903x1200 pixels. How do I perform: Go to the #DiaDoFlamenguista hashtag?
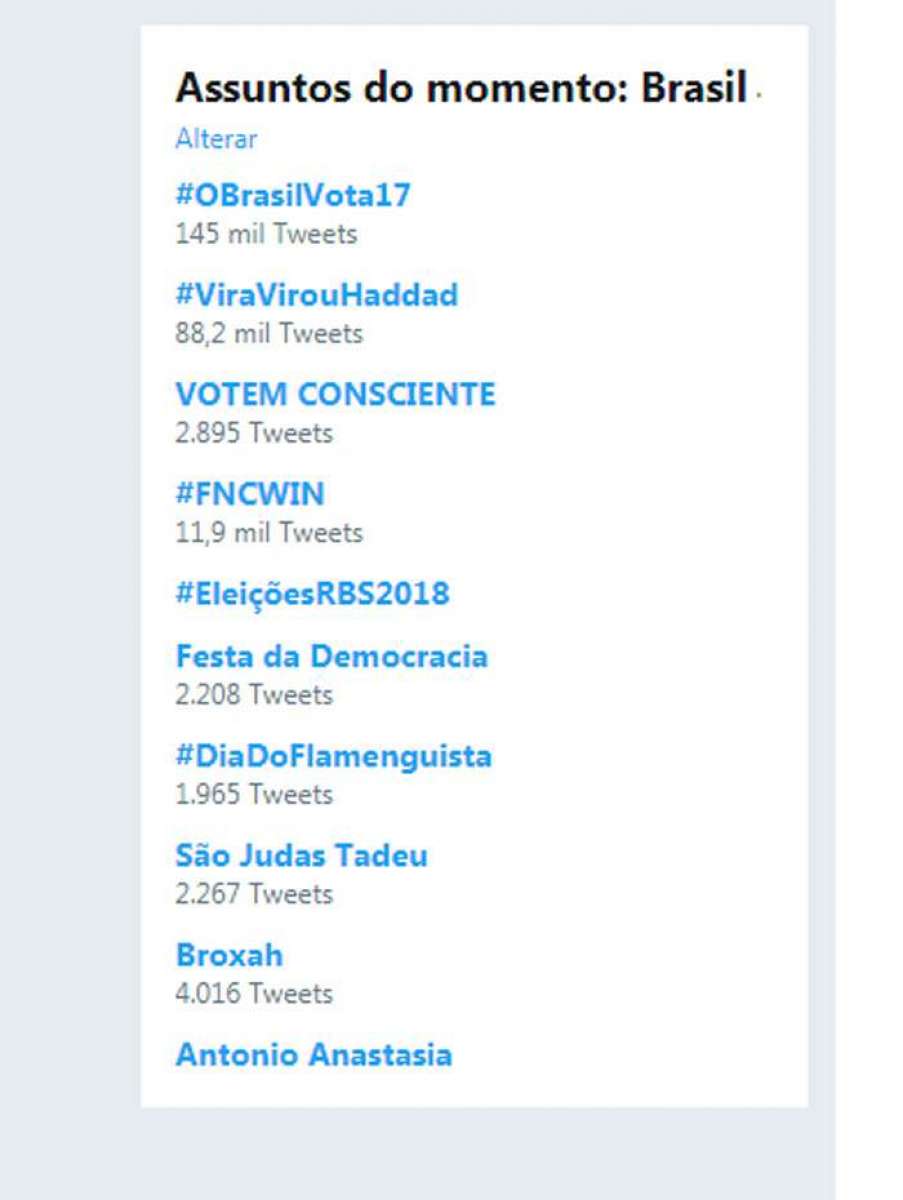point(334,756)
